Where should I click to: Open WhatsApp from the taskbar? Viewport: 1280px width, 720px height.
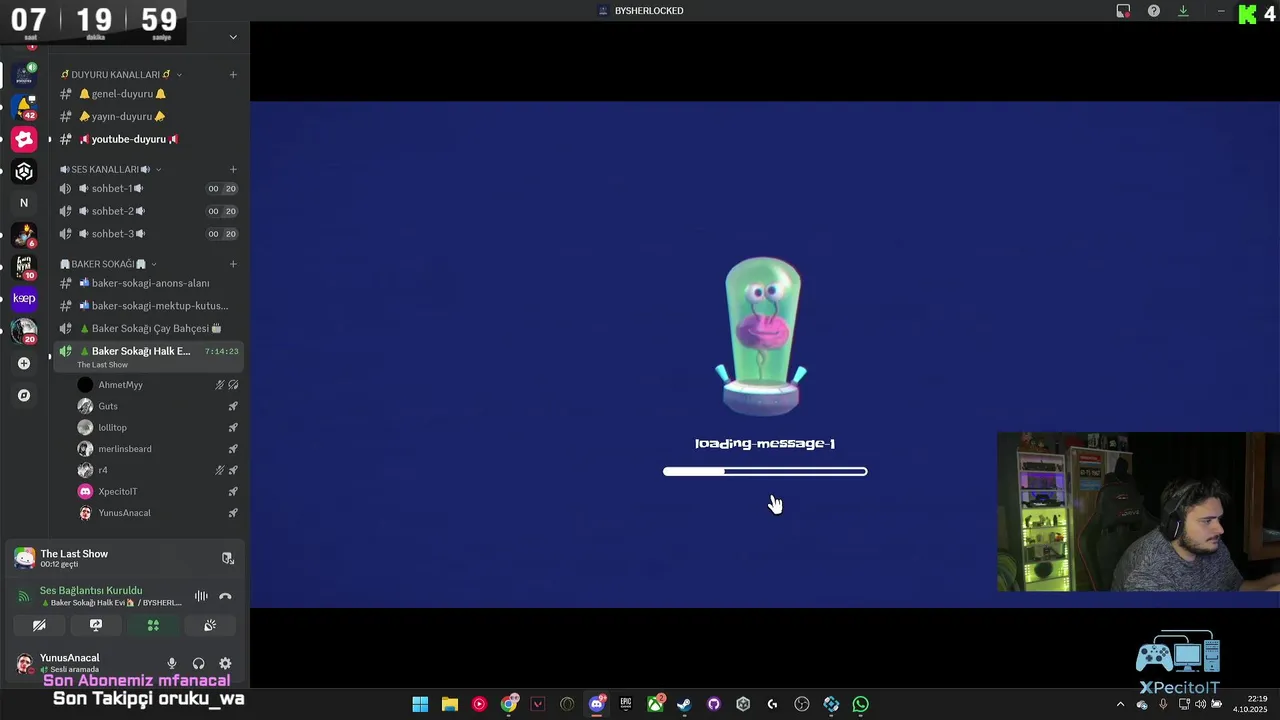pos(860,704)
